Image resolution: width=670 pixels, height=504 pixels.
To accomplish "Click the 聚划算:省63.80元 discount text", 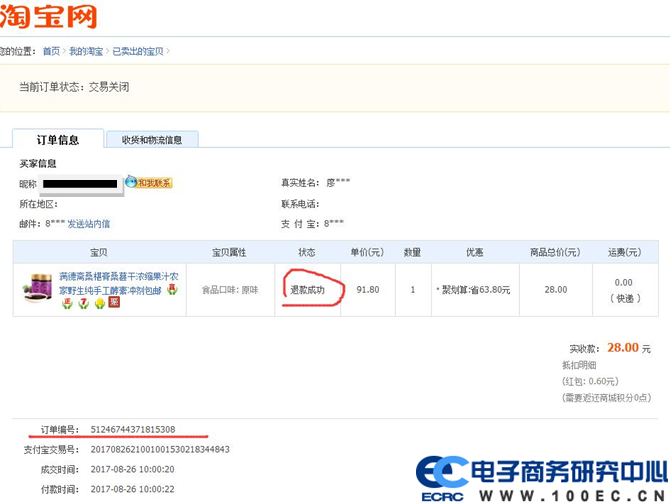I will (476, 290).
